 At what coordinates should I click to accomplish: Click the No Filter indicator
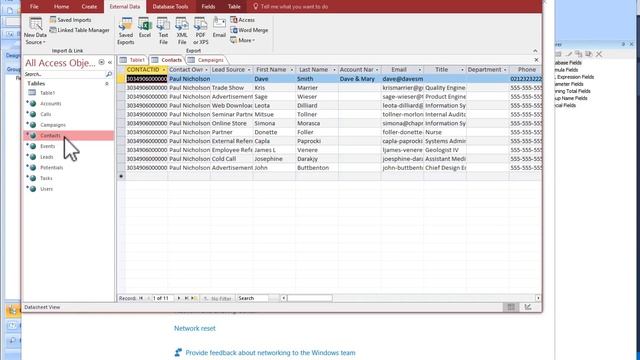pos(218,298)
